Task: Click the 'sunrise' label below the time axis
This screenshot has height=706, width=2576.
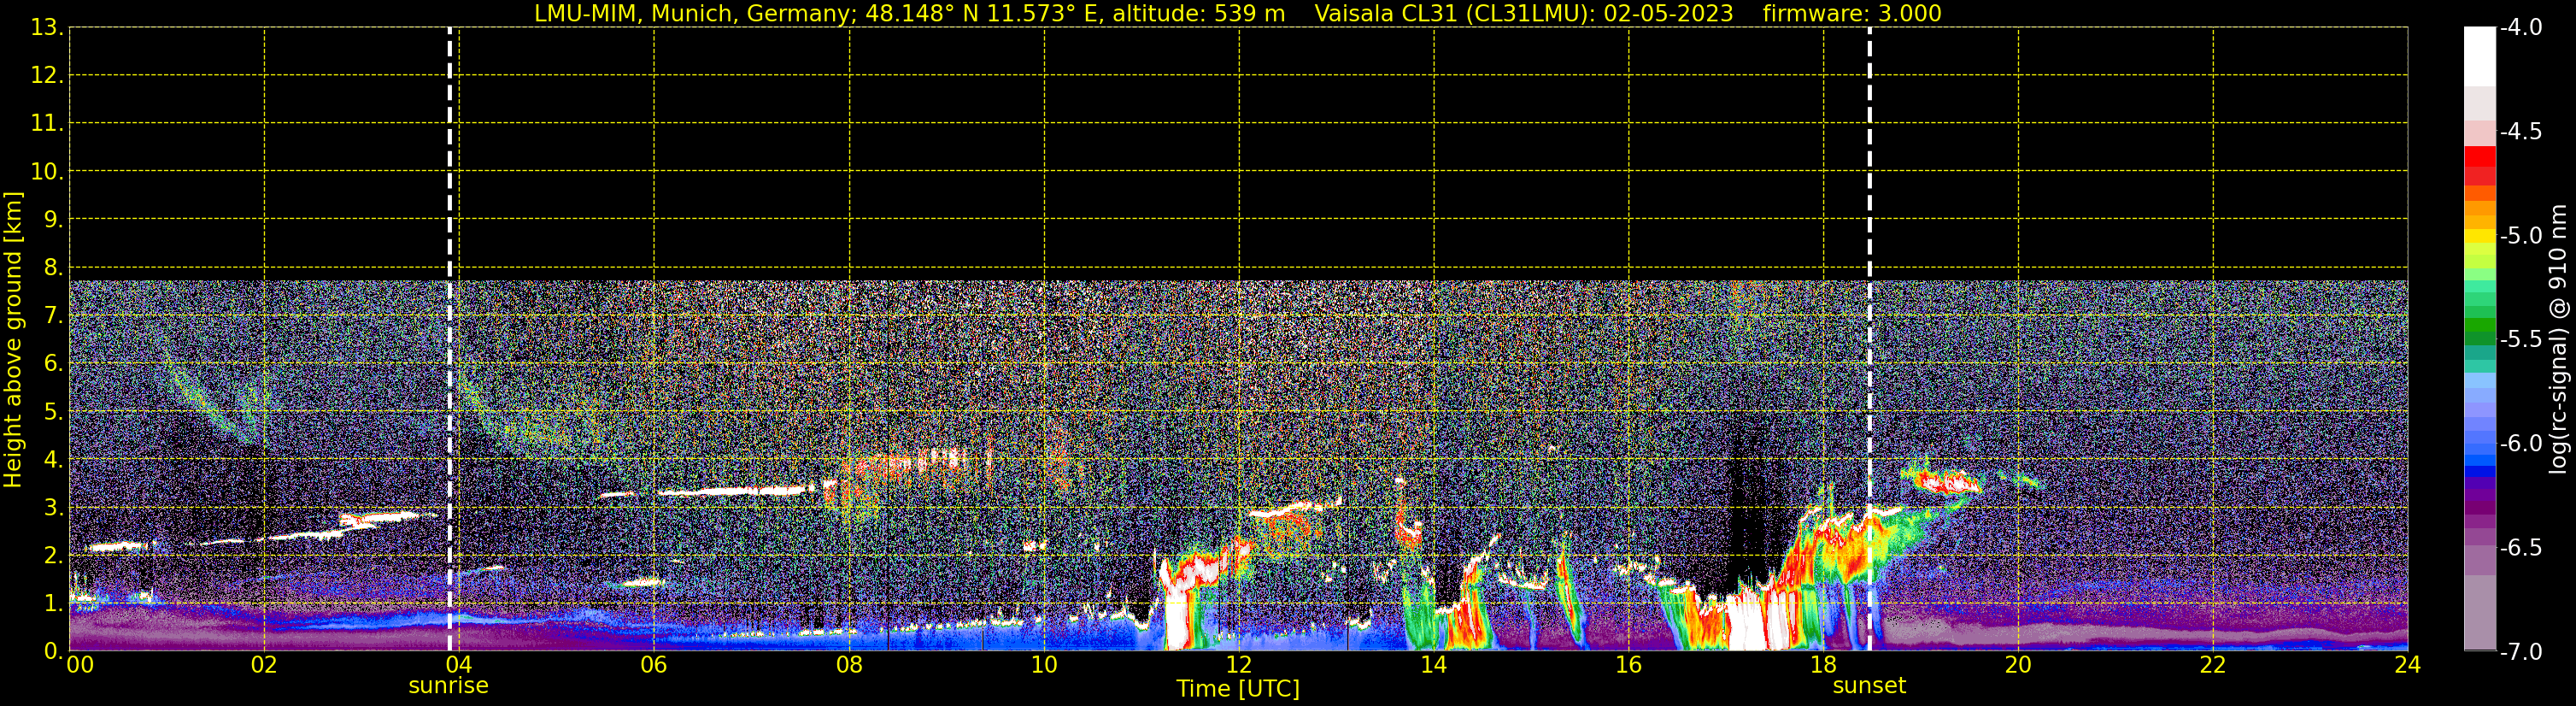Action: coord(448,686)
